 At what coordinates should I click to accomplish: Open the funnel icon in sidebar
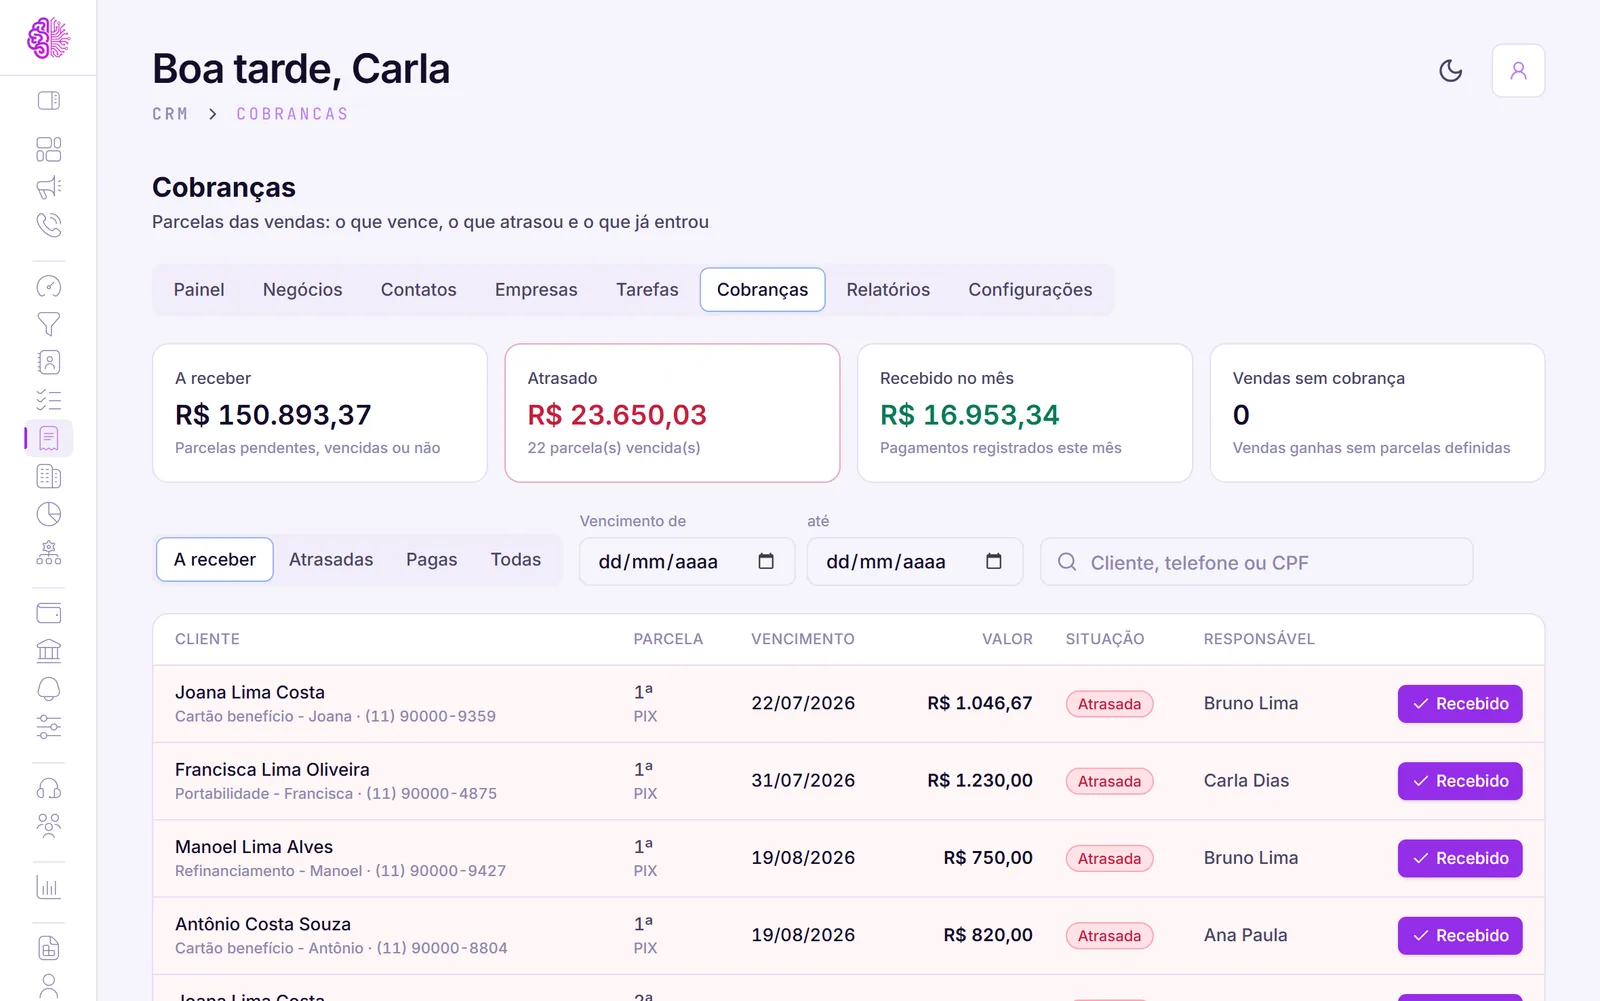pos(48,324)
